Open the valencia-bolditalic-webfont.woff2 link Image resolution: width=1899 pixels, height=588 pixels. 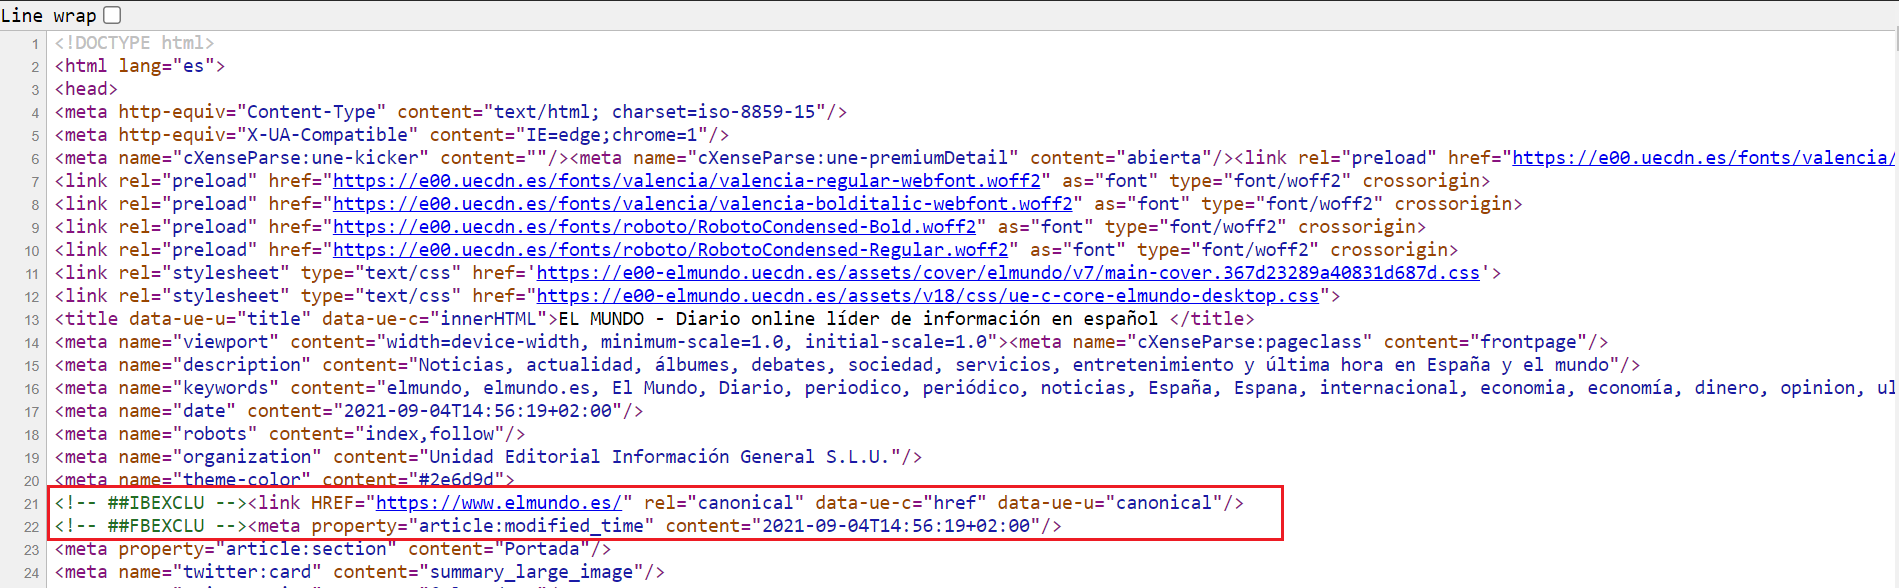pyautogui.click(x=702, y=204)
